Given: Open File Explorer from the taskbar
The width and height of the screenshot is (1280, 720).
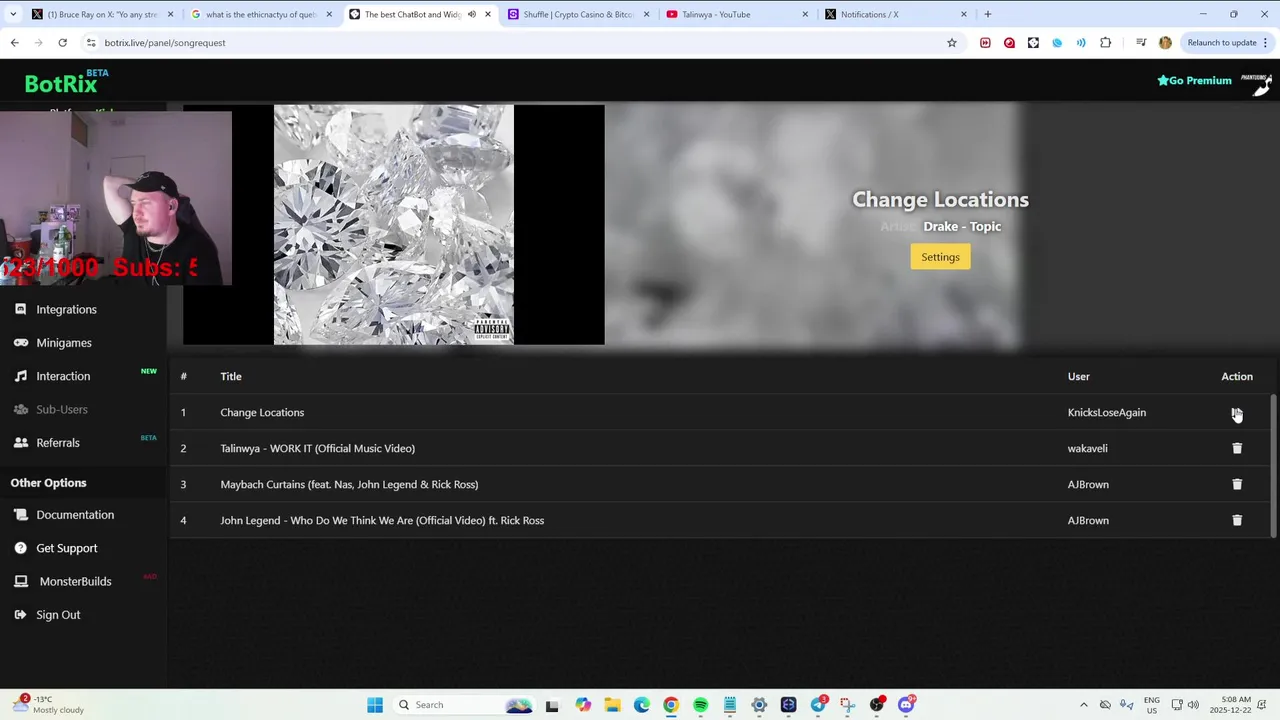Looking at the screenshot, I should 612,705.
